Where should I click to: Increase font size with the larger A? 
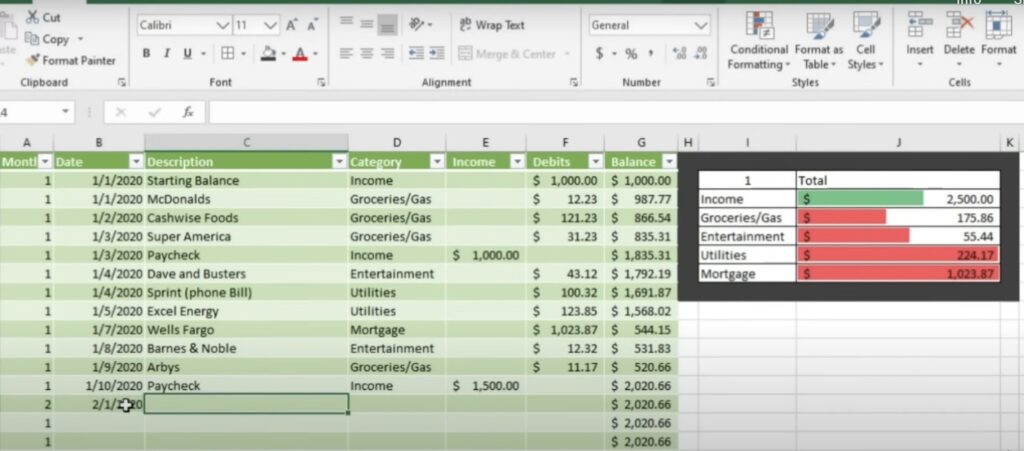tap(292, 25)
